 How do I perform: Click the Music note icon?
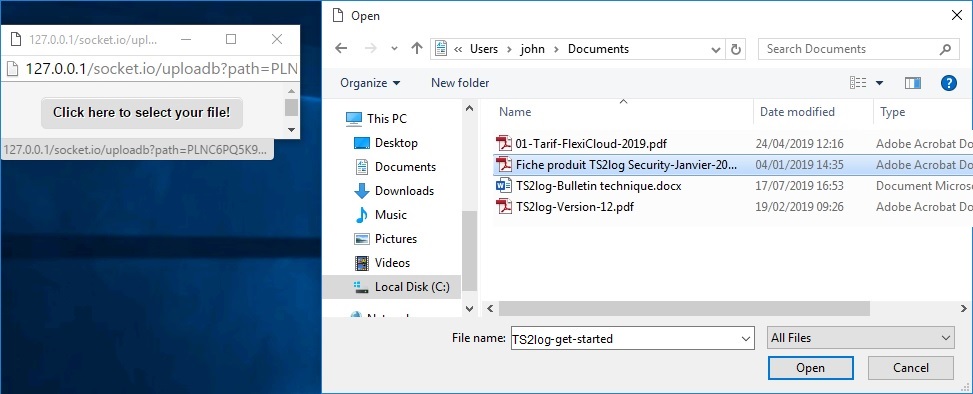tap(362, 215)
